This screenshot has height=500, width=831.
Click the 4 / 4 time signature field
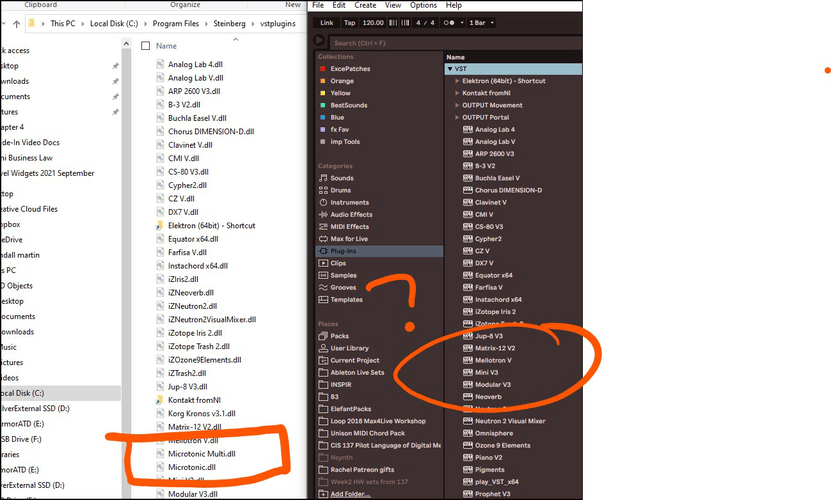pyautogui.click(x=425, y=23)
